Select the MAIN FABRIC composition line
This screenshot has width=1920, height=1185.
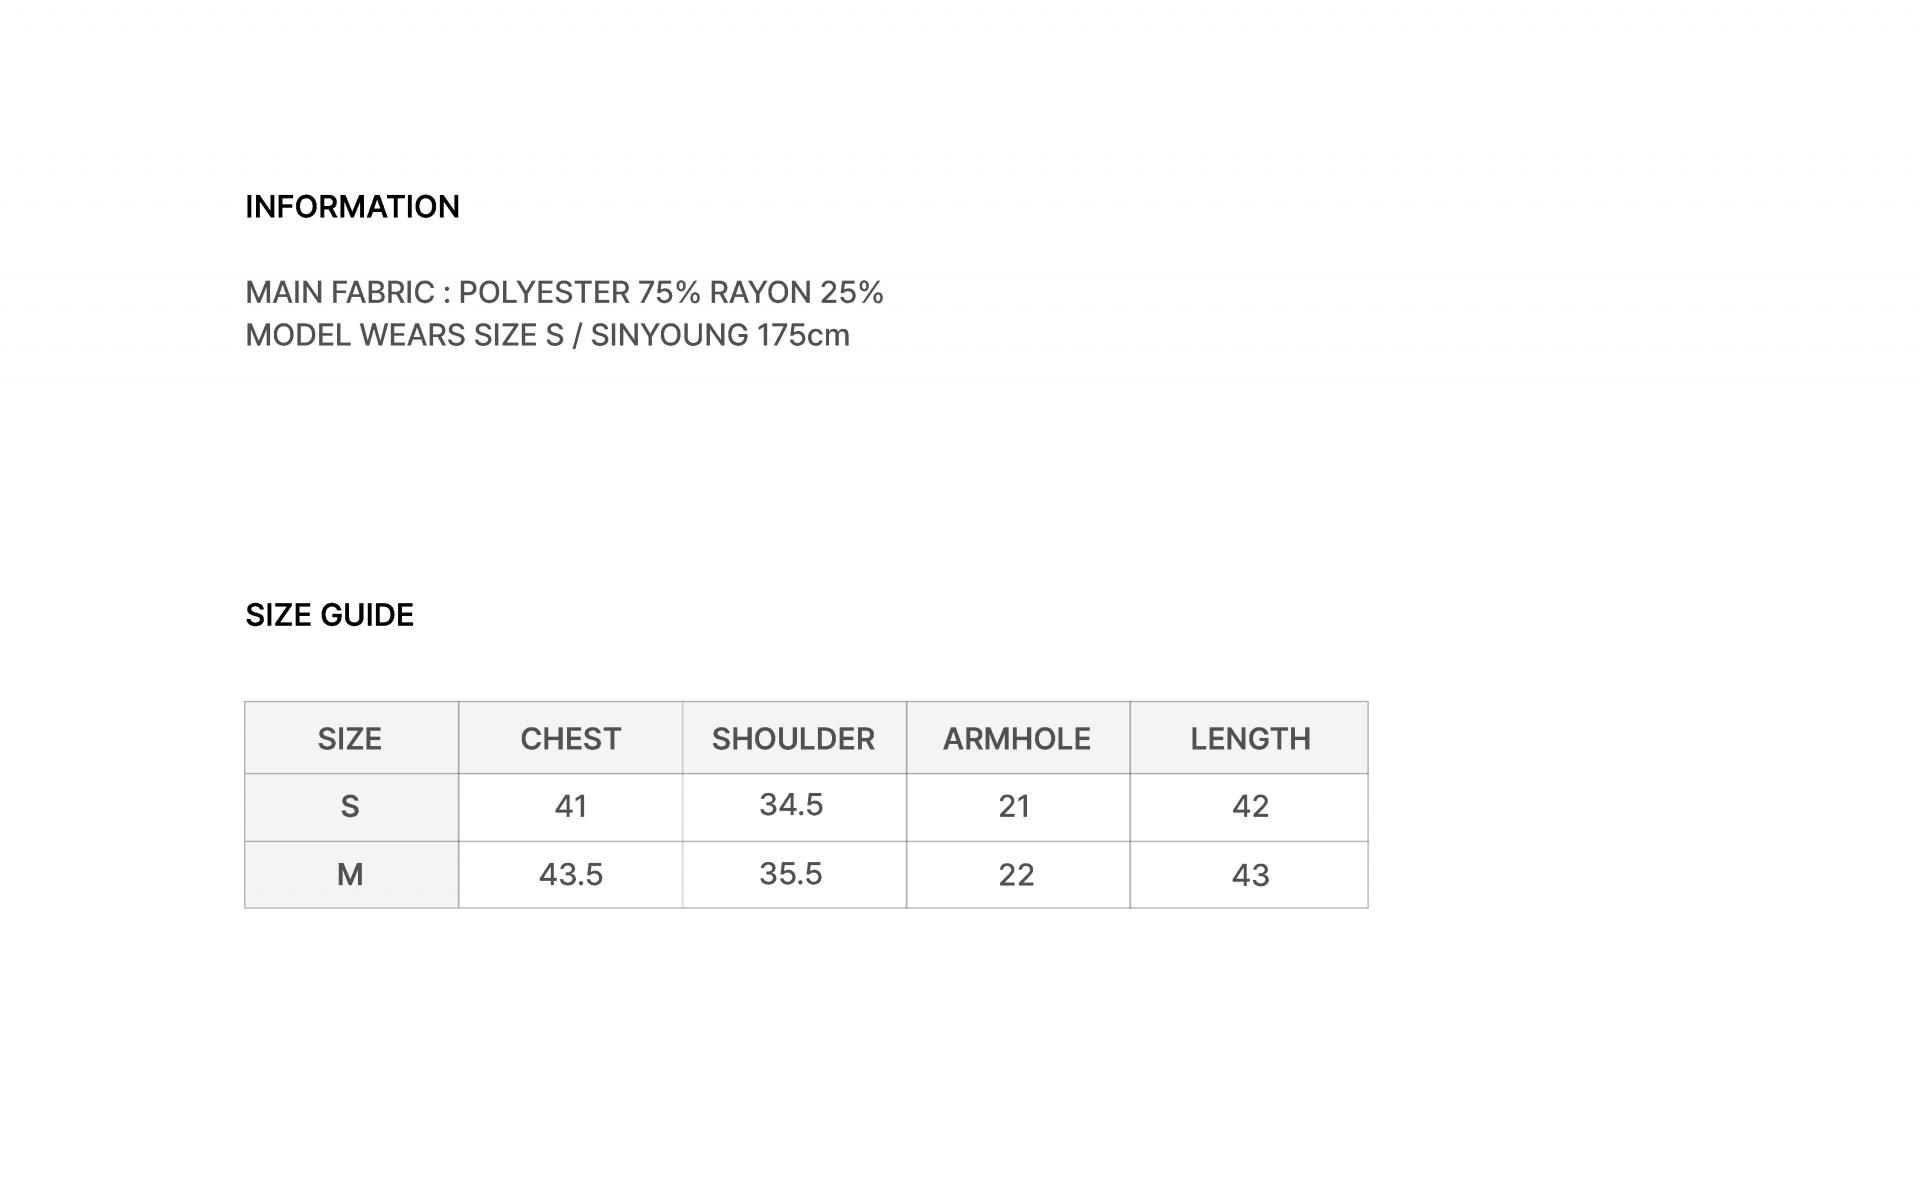(x=564, y=293)
